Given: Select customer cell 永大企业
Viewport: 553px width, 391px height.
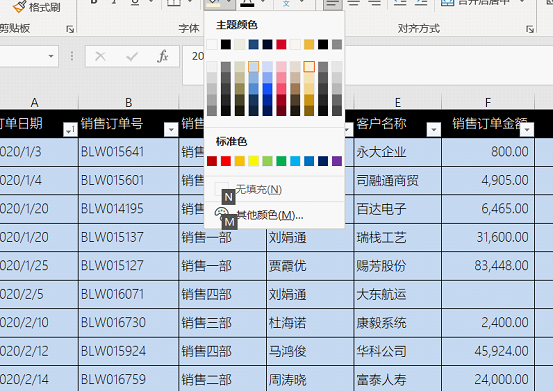Looking at the screenshot, I should (398, 152).
